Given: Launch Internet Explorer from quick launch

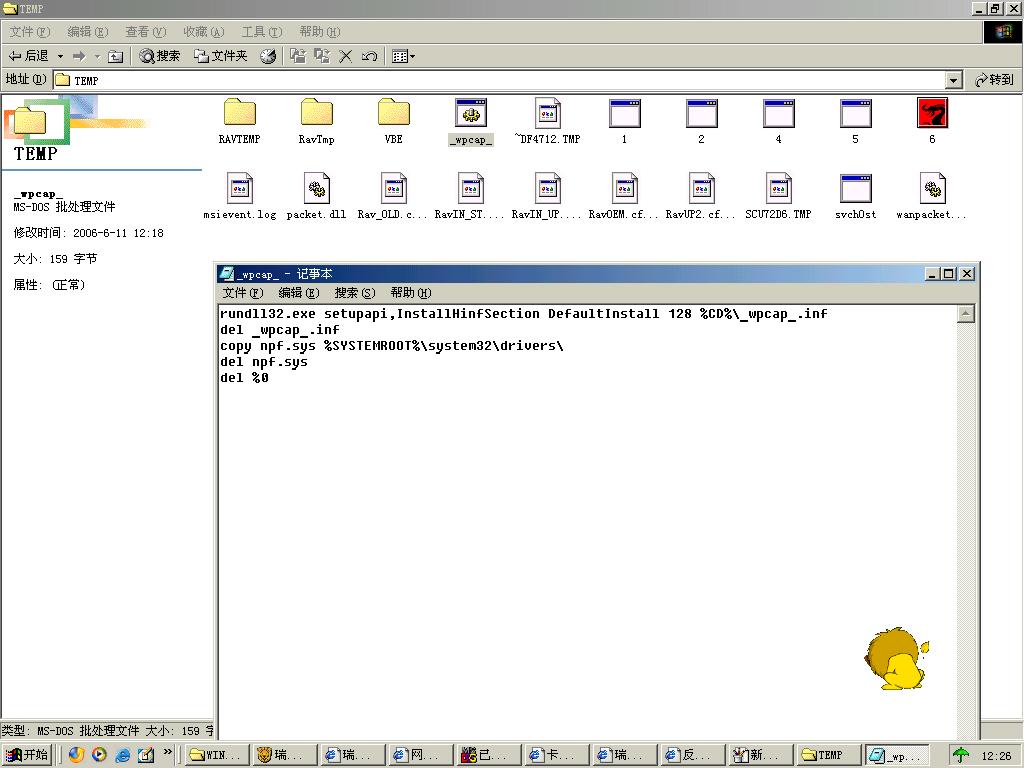Looking at the screenshot, I should pyautogui.click(x=122, y=755).
